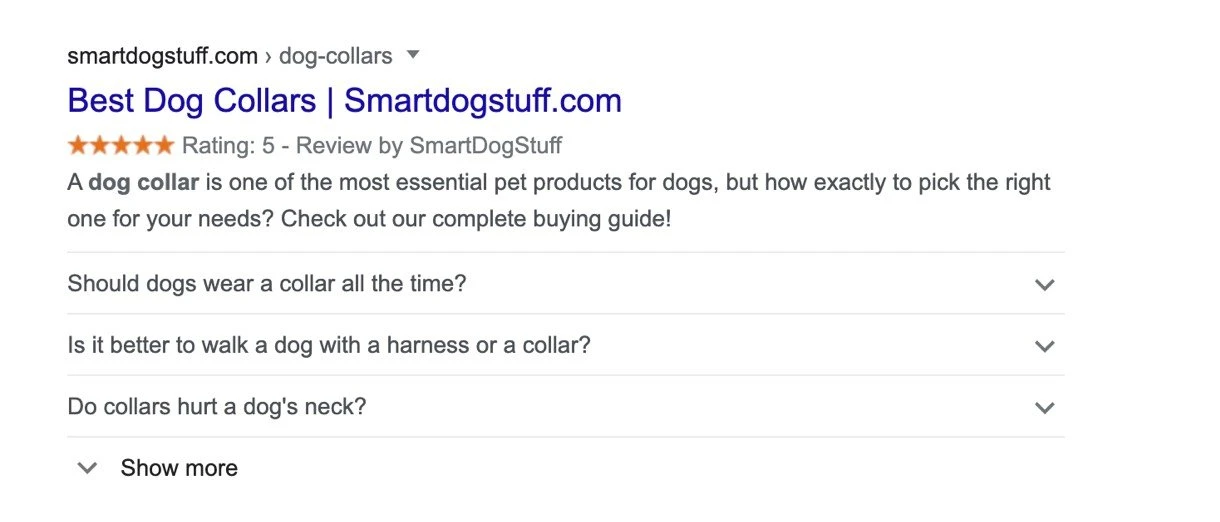Expand question text "Is it better to walk a dog with a harness"
The image size is (1220, 522).
pyautogui.click(x=329, y=346)
